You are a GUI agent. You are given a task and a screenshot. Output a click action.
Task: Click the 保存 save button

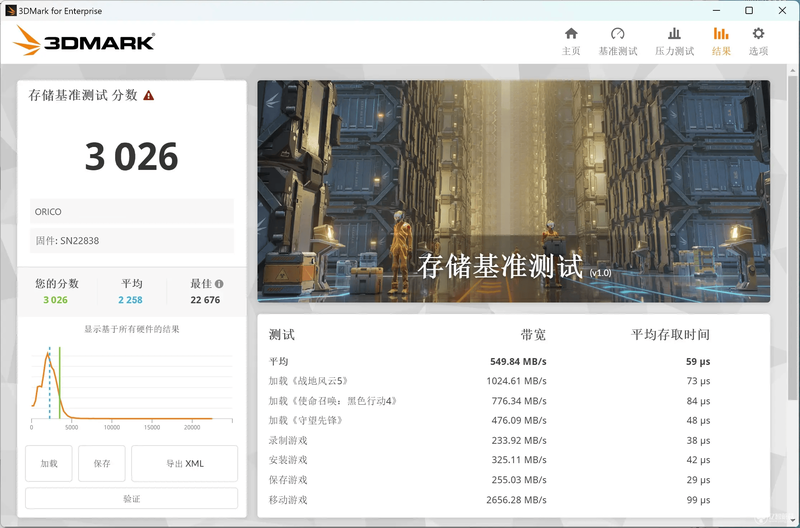click(102, 463)
